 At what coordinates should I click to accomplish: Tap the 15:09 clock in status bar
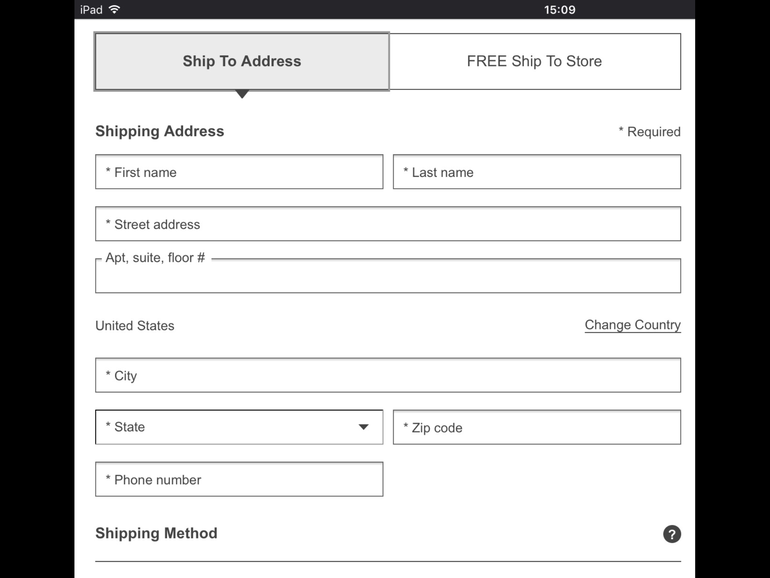[559, 9]
